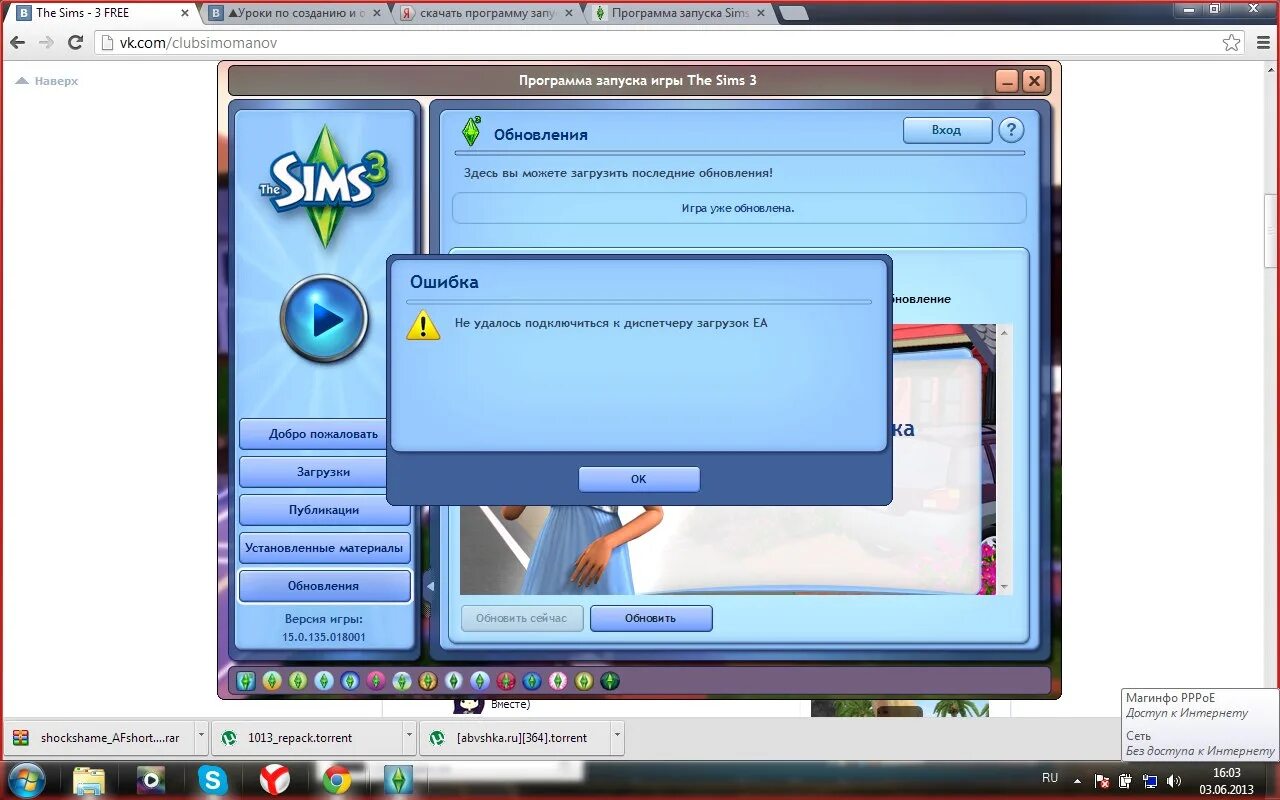The width and height of the screenshot is (1280, 800).
Task: Confirm the error with OK
Action: (639, 479)
